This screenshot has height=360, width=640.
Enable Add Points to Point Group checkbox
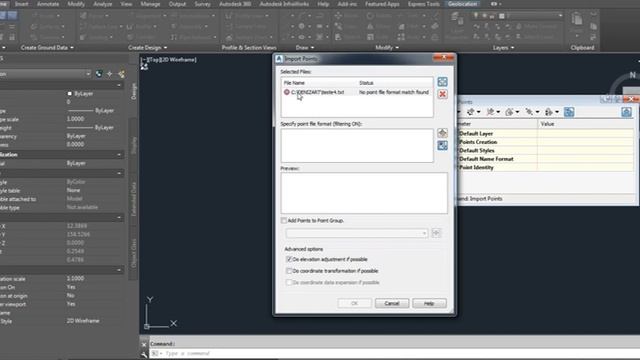284,220
